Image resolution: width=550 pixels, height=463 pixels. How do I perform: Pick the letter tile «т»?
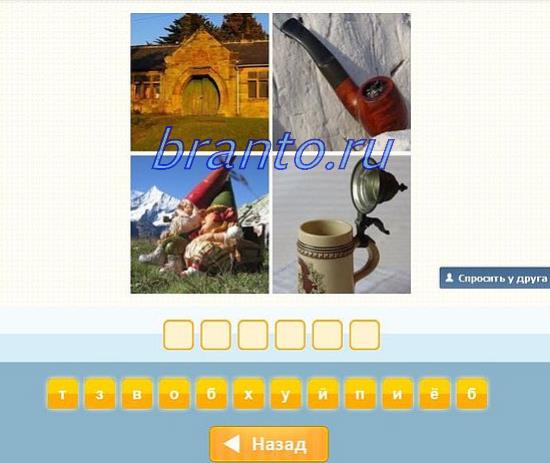click(x=62, y=394)
